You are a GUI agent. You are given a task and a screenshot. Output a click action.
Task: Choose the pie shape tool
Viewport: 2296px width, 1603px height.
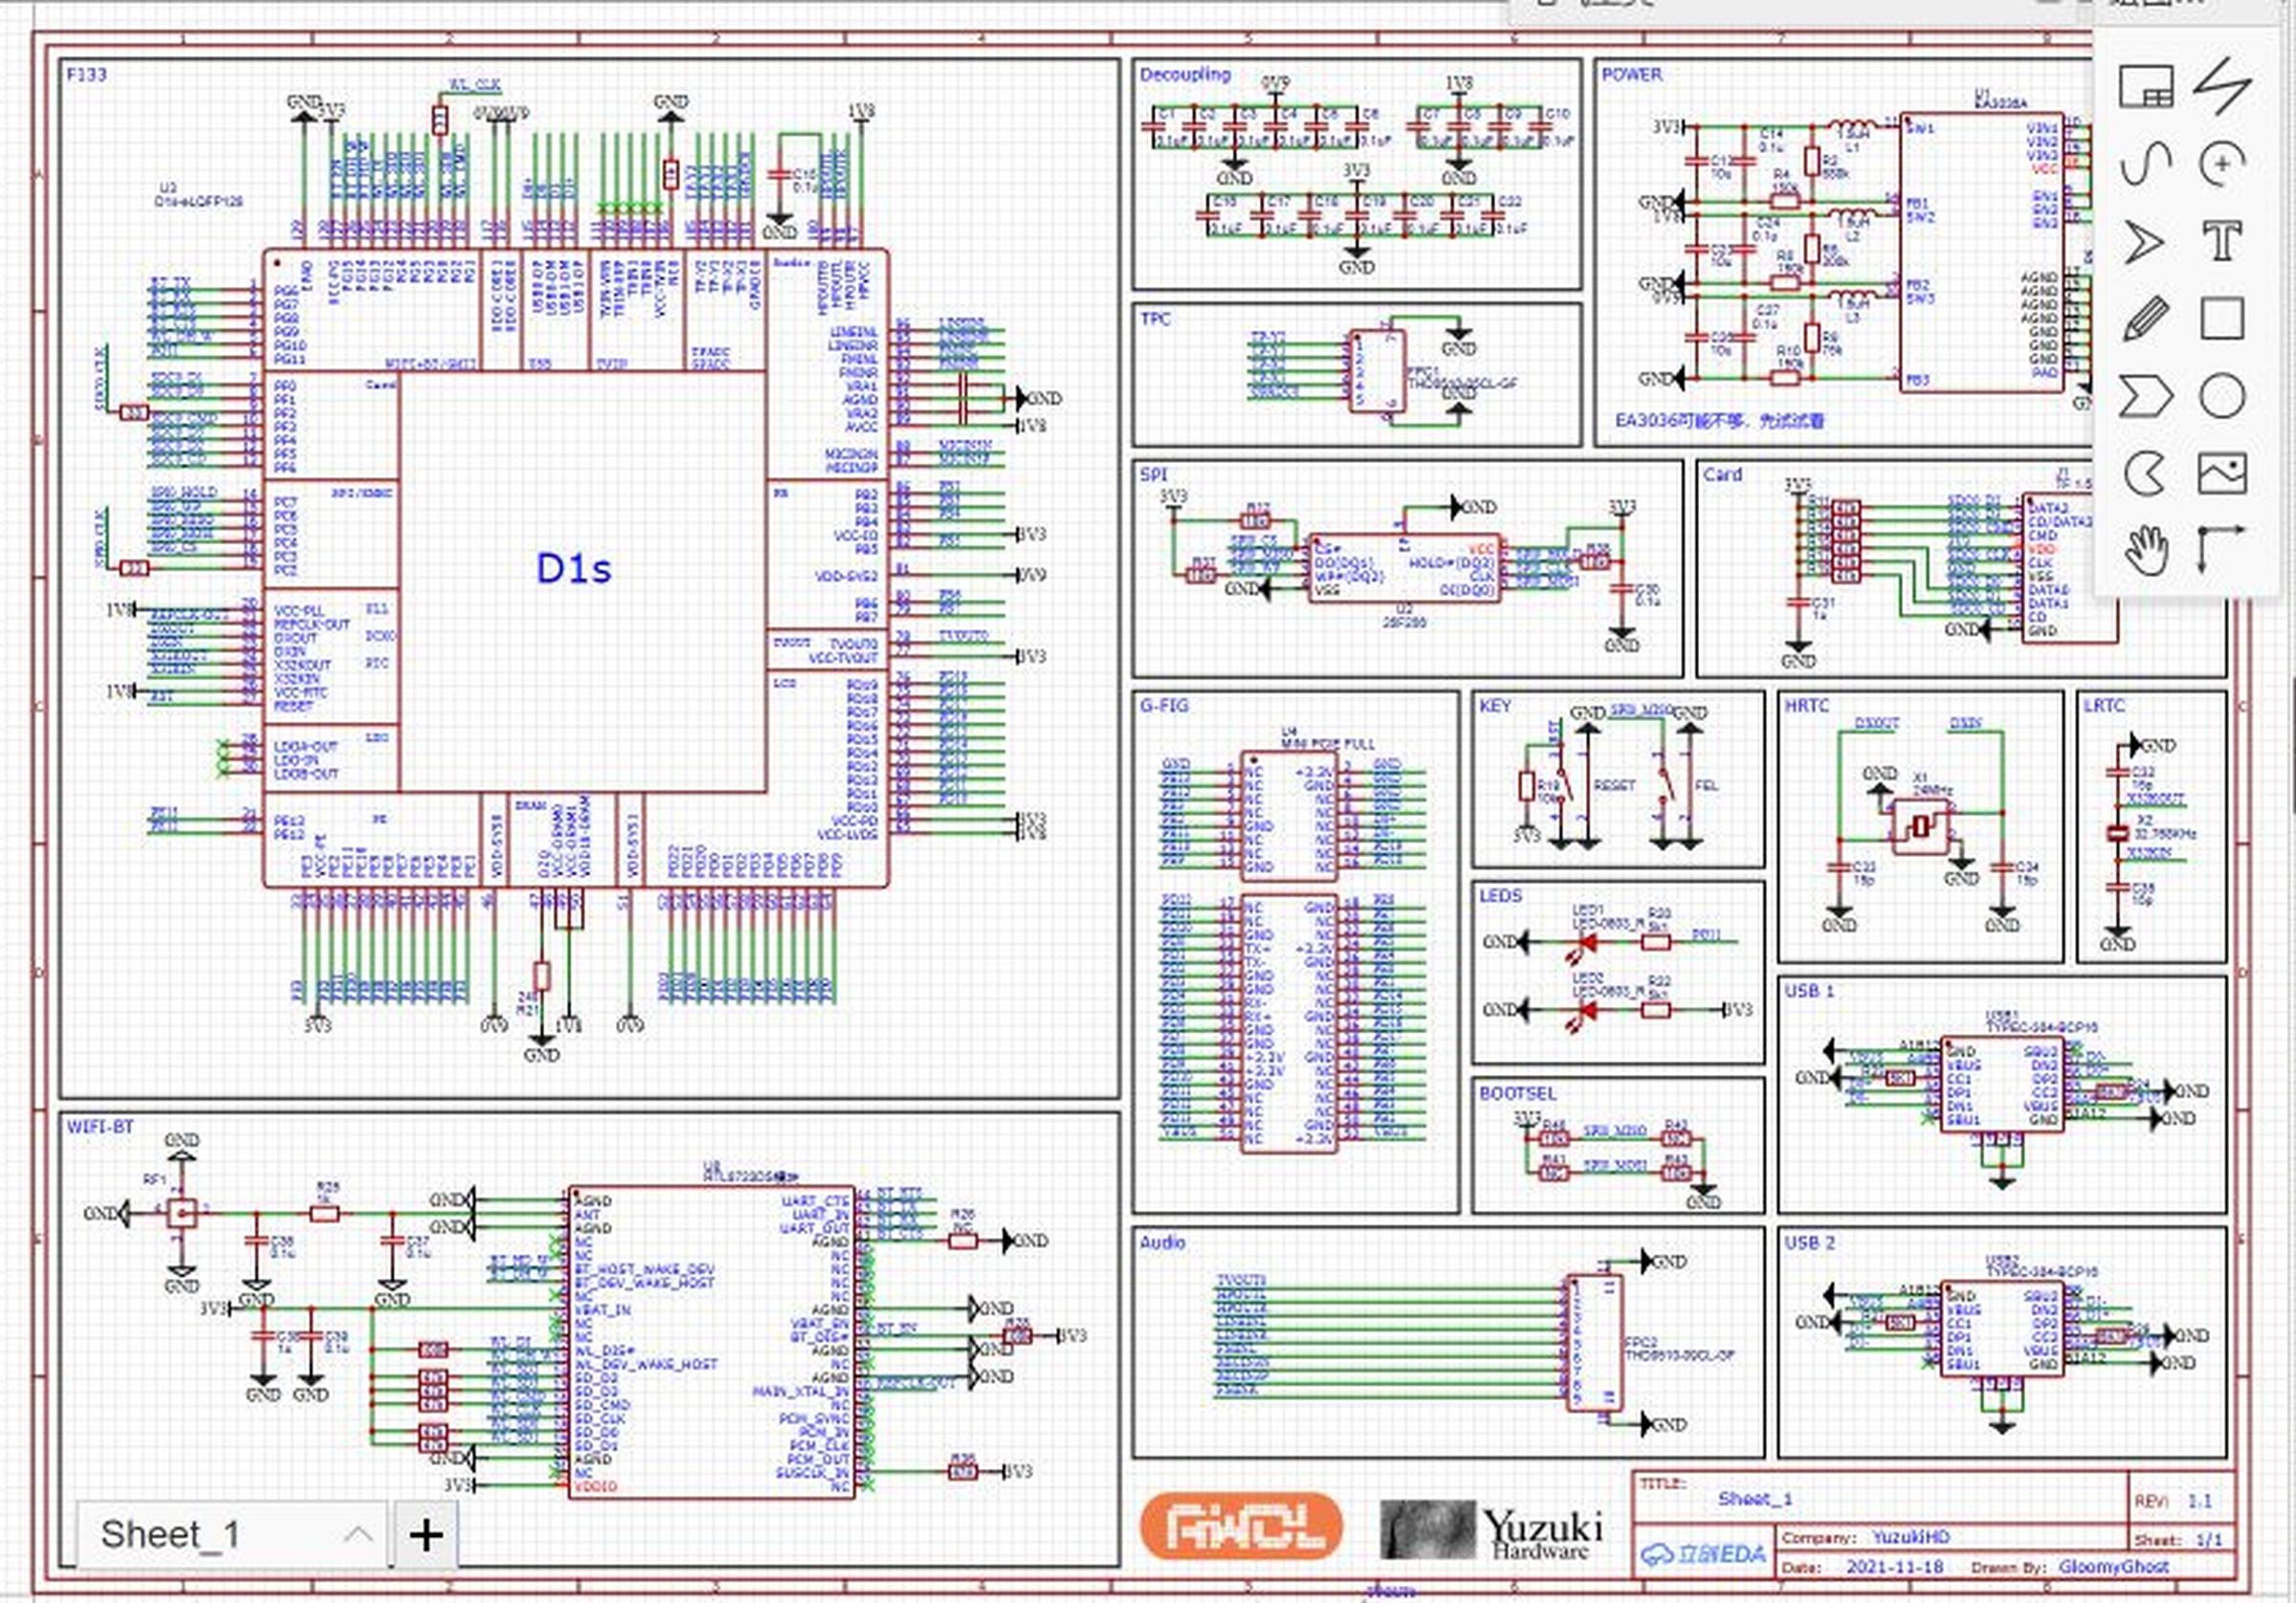pyautogui.click(x=2146, y=473)
